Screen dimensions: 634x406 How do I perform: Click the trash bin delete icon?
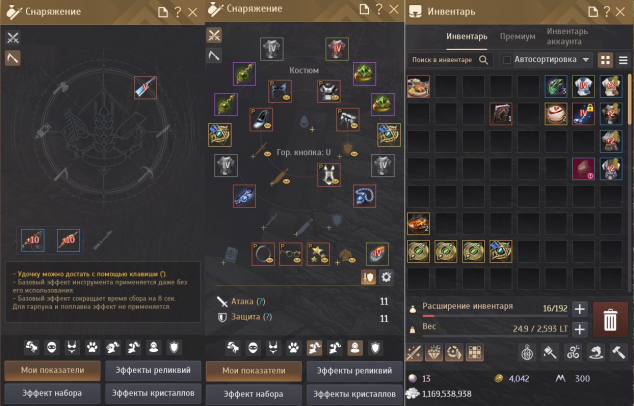click(x=610, y=320)
